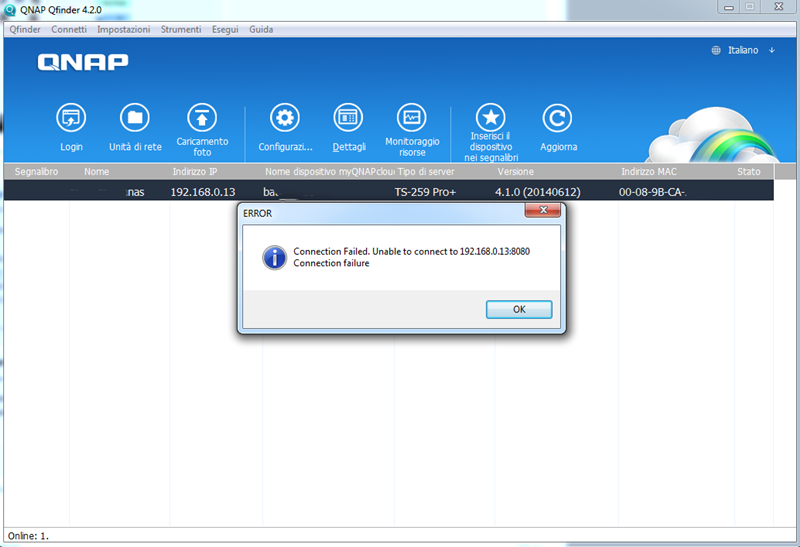Open the Connetti menu
Image resolution: width=800 pixels, height=547 pixels.
coord(69,30)
